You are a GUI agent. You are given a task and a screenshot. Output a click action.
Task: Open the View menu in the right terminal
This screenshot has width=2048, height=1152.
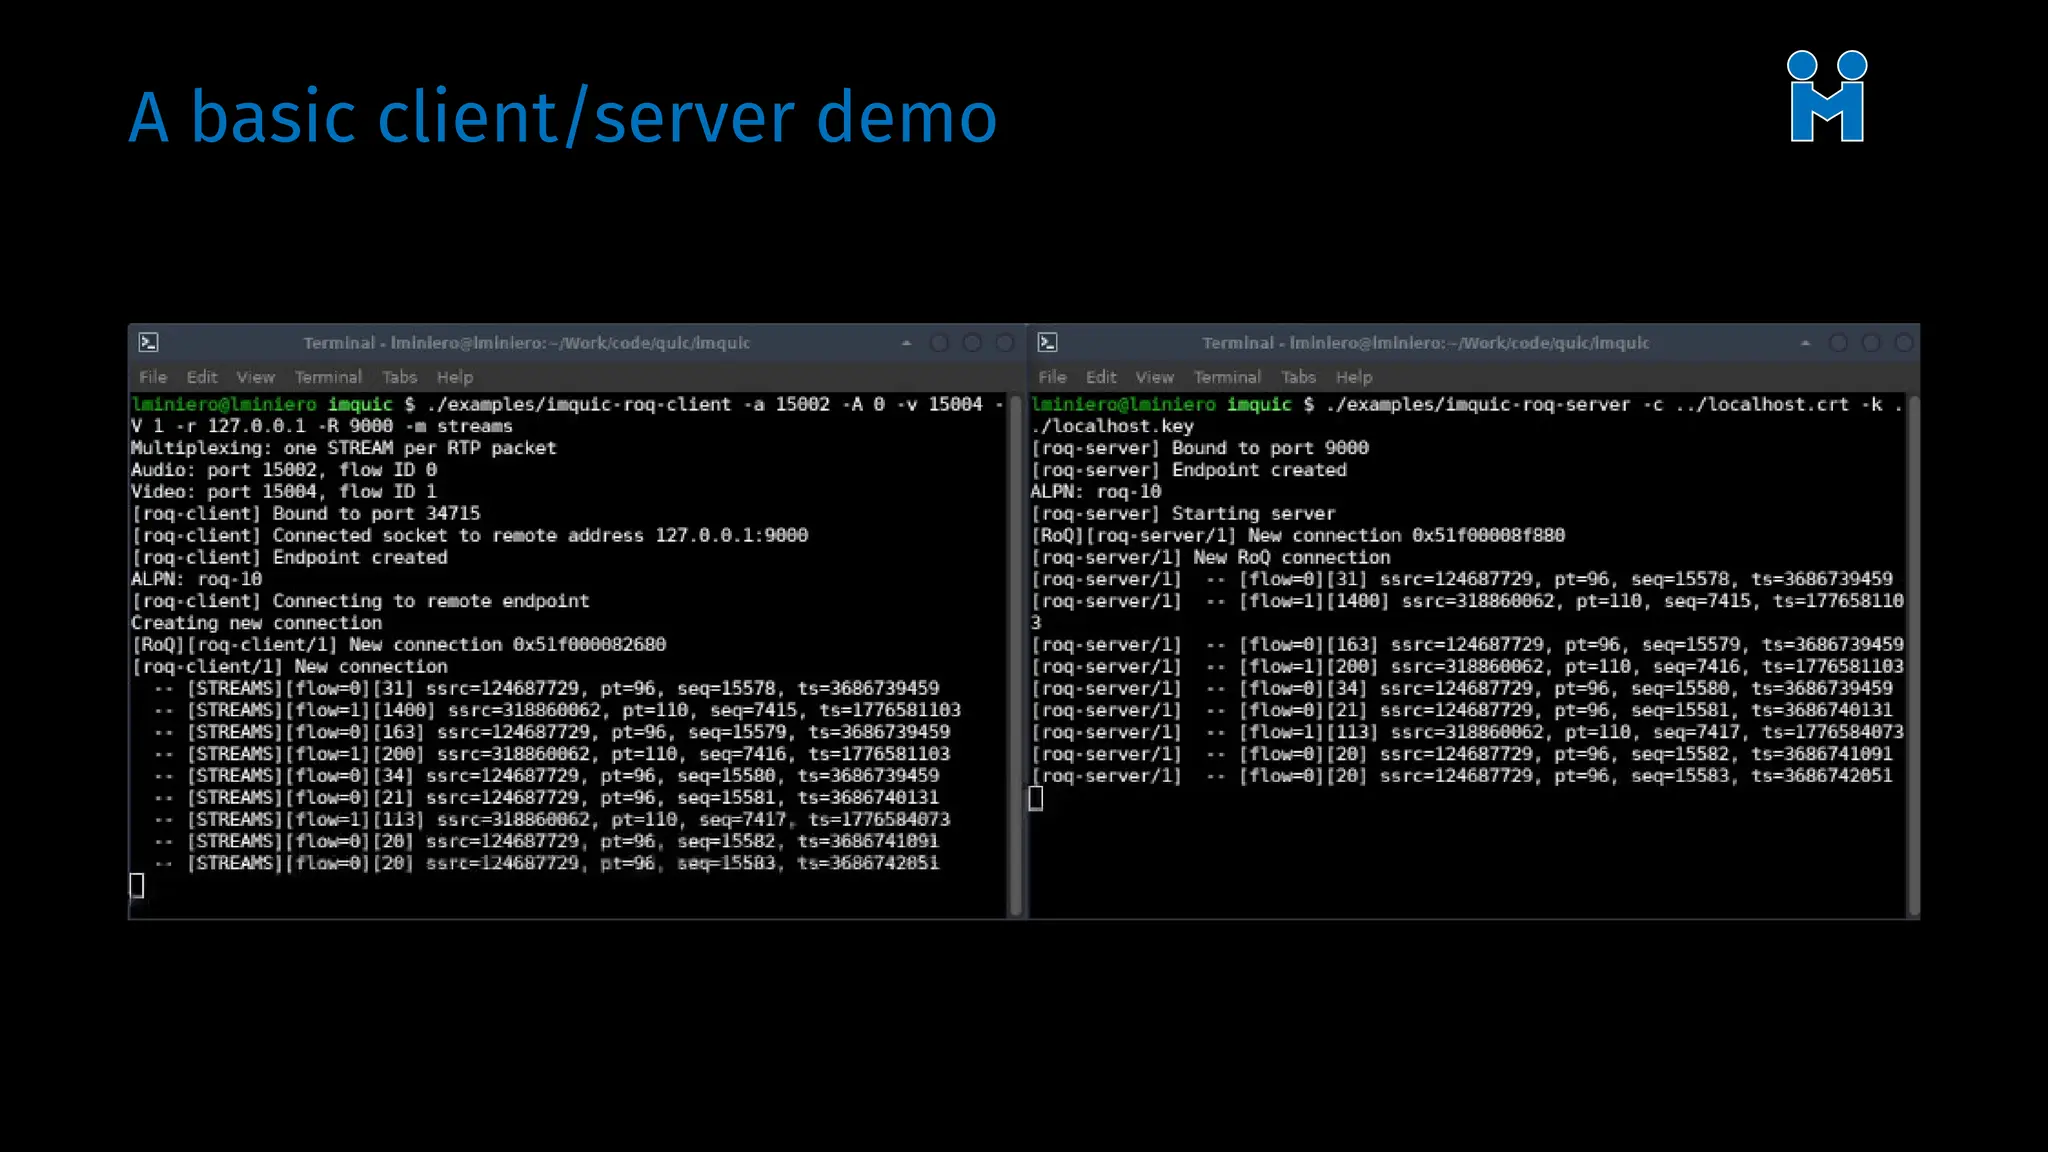tap(1154, 377)
